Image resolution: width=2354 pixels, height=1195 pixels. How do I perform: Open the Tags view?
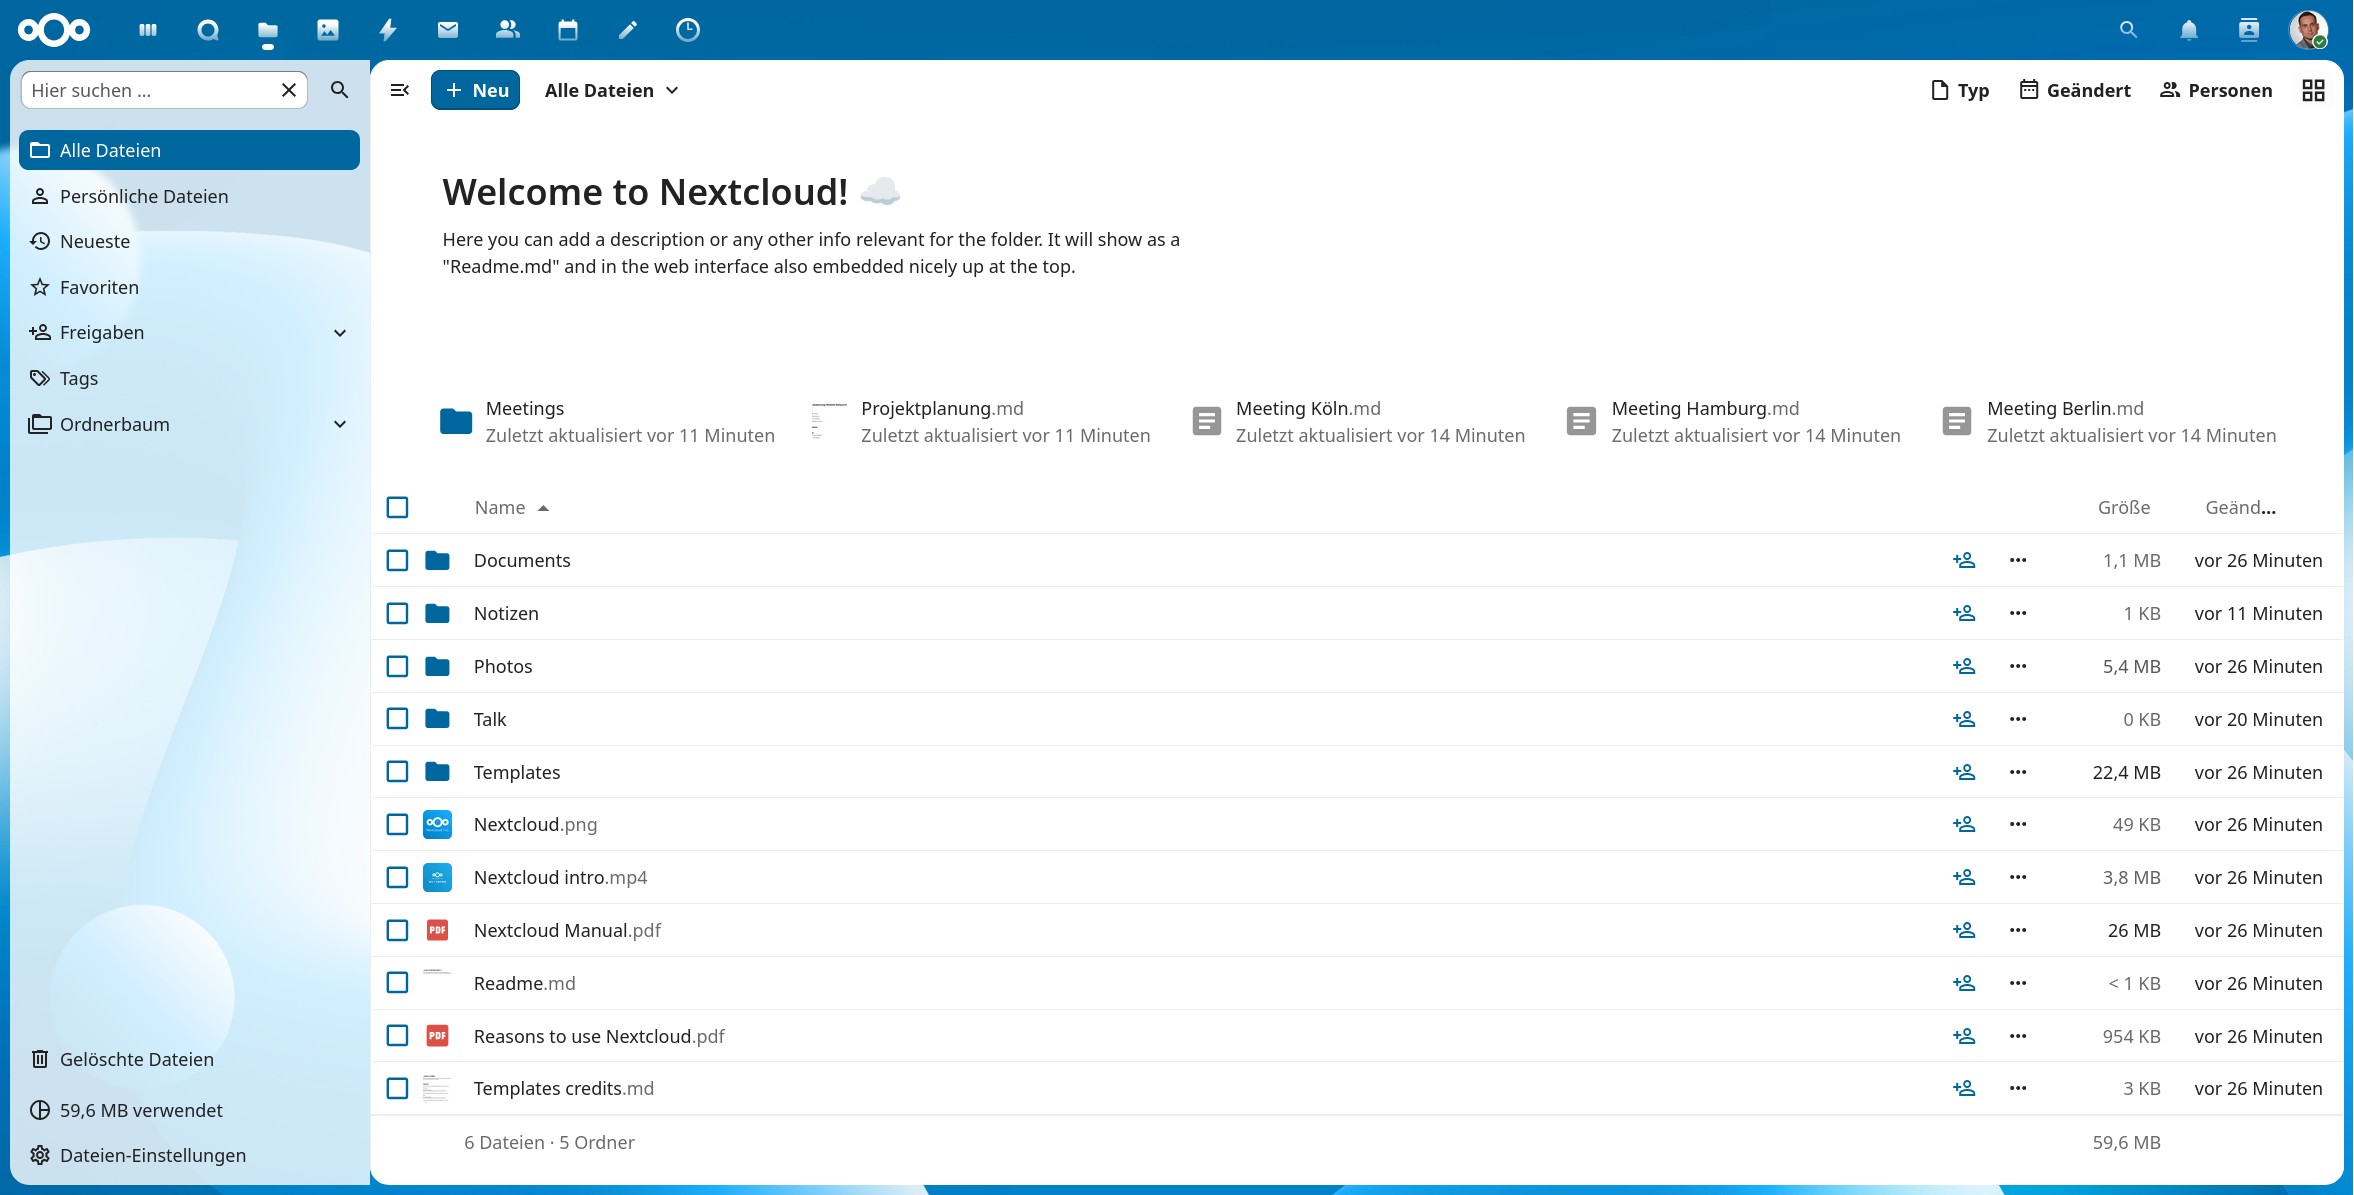189,378
